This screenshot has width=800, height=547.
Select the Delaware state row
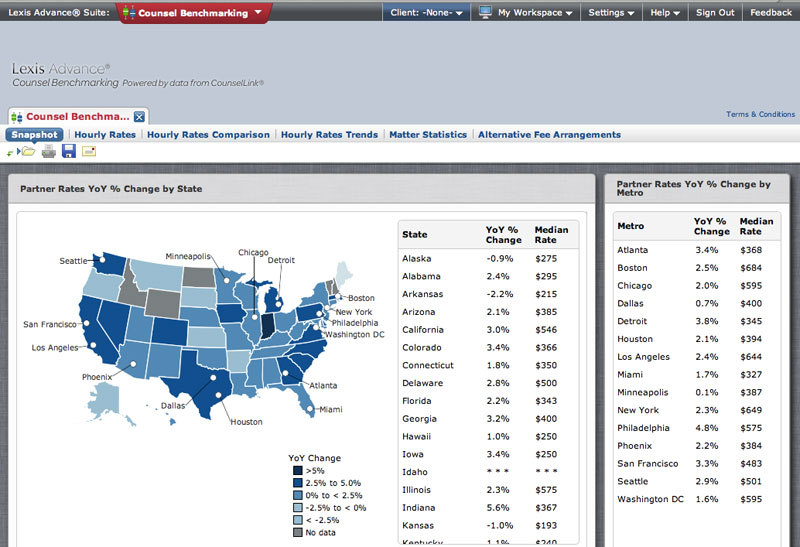point(488,383)
